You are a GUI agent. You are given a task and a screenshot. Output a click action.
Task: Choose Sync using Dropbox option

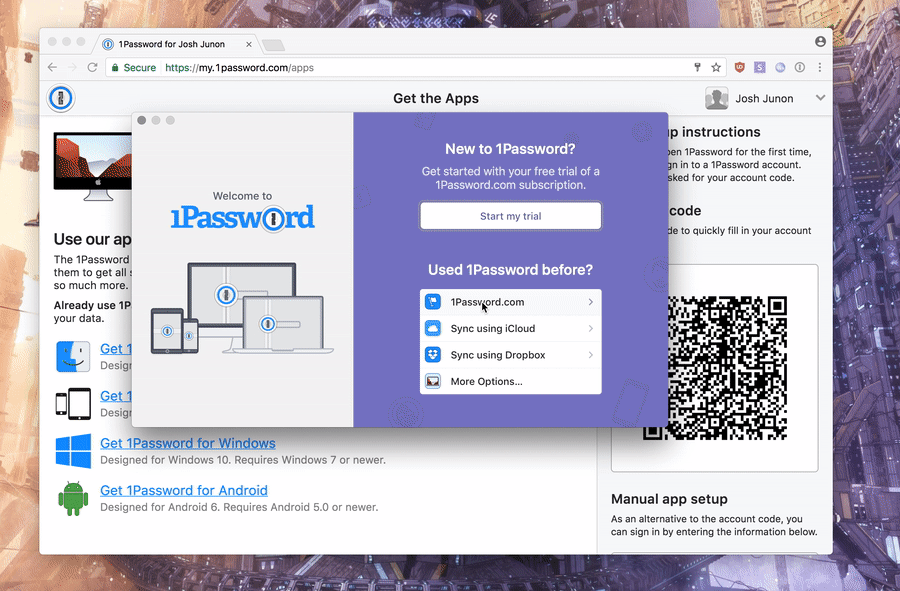pos(510,355)
